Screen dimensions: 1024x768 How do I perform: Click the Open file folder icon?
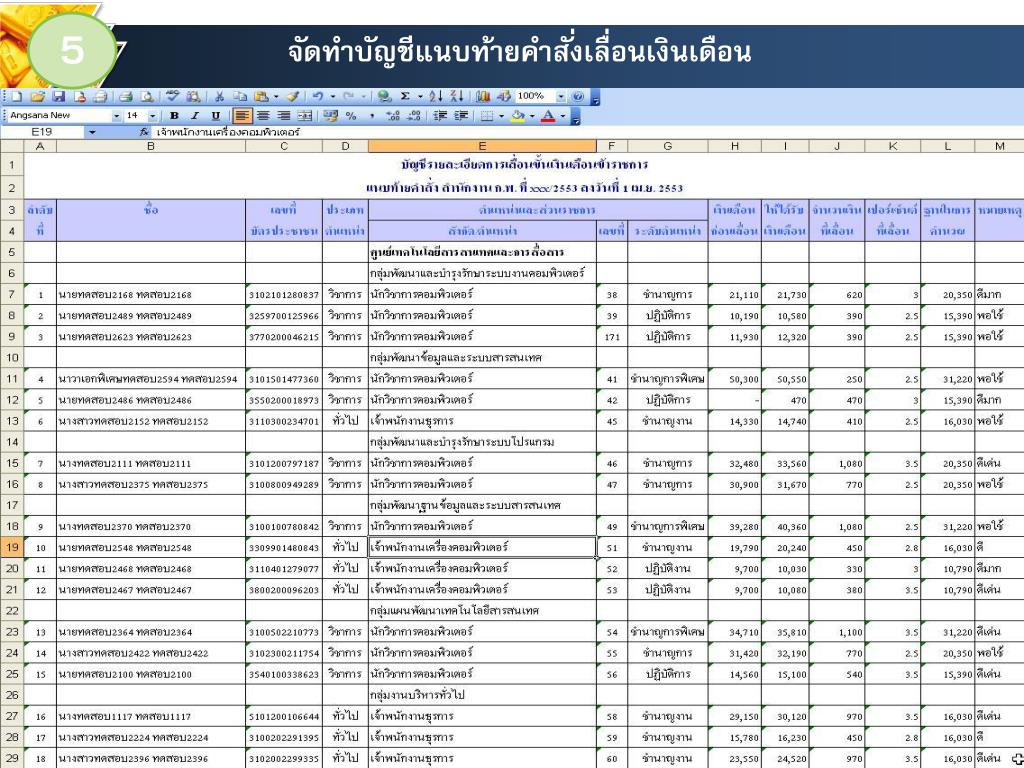coord(38,97)
